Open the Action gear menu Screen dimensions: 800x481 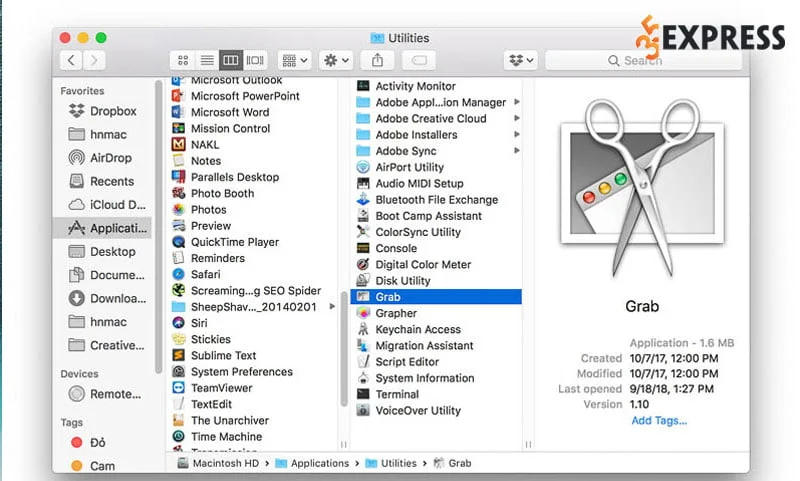pyautogui.click(x=336, y=61)
